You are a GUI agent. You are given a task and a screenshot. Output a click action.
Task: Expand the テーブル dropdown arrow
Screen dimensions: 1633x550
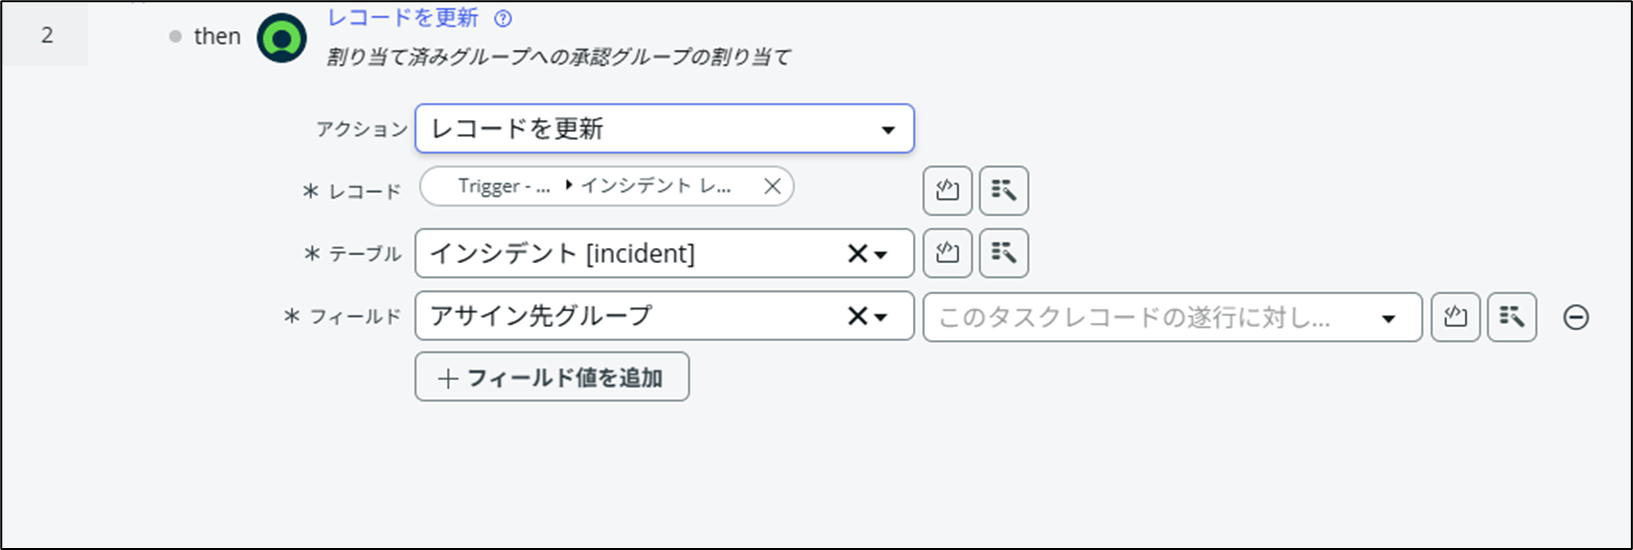(x=881, y=255)
